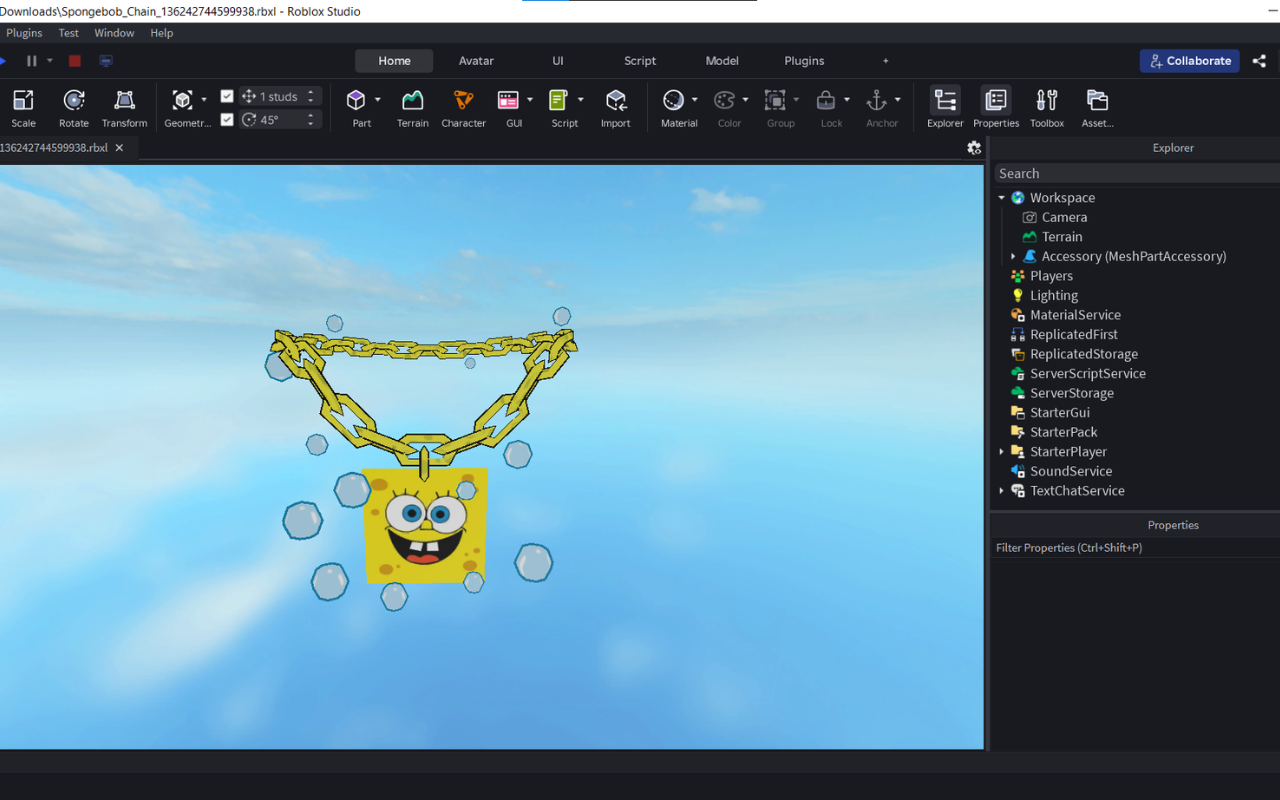The height and width of the screenshot is (800, 1280).
Task: Open the Lock dropdown arrow
Action: click(x=847, y=100)
